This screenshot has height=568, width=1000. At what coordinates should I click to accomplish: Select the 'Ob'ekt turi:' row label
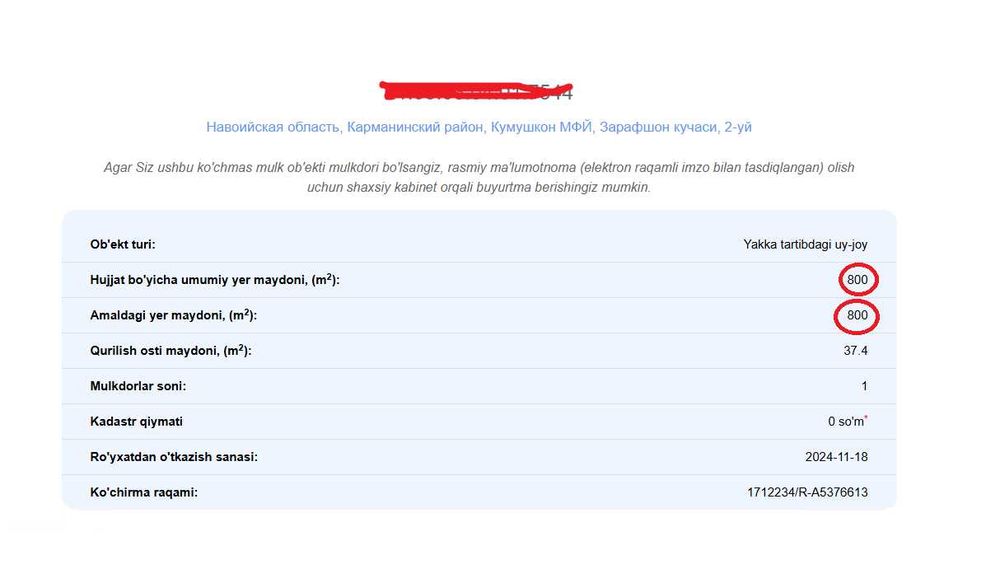123,244
